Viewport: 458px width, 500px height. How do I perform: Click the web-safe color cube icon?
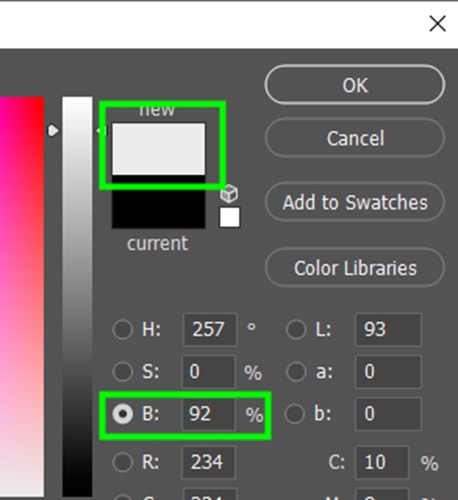click(x=229, y=194)
